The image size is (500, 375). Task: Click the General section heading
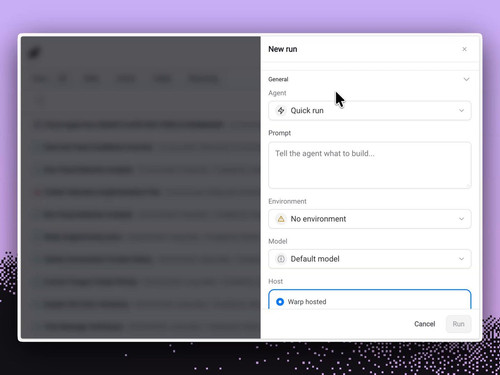[278, 79]
